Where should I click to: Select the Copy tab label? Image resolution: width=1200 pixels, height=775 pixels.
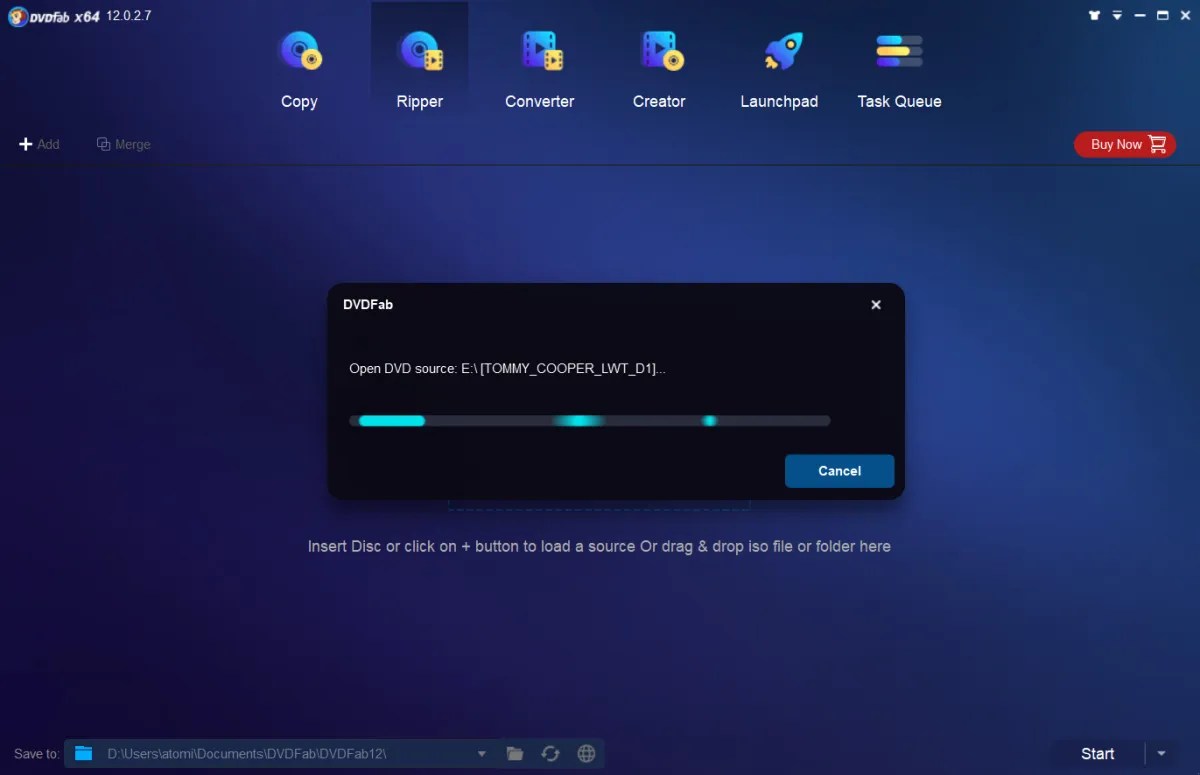pyautogui.click(x=299, y=101)
